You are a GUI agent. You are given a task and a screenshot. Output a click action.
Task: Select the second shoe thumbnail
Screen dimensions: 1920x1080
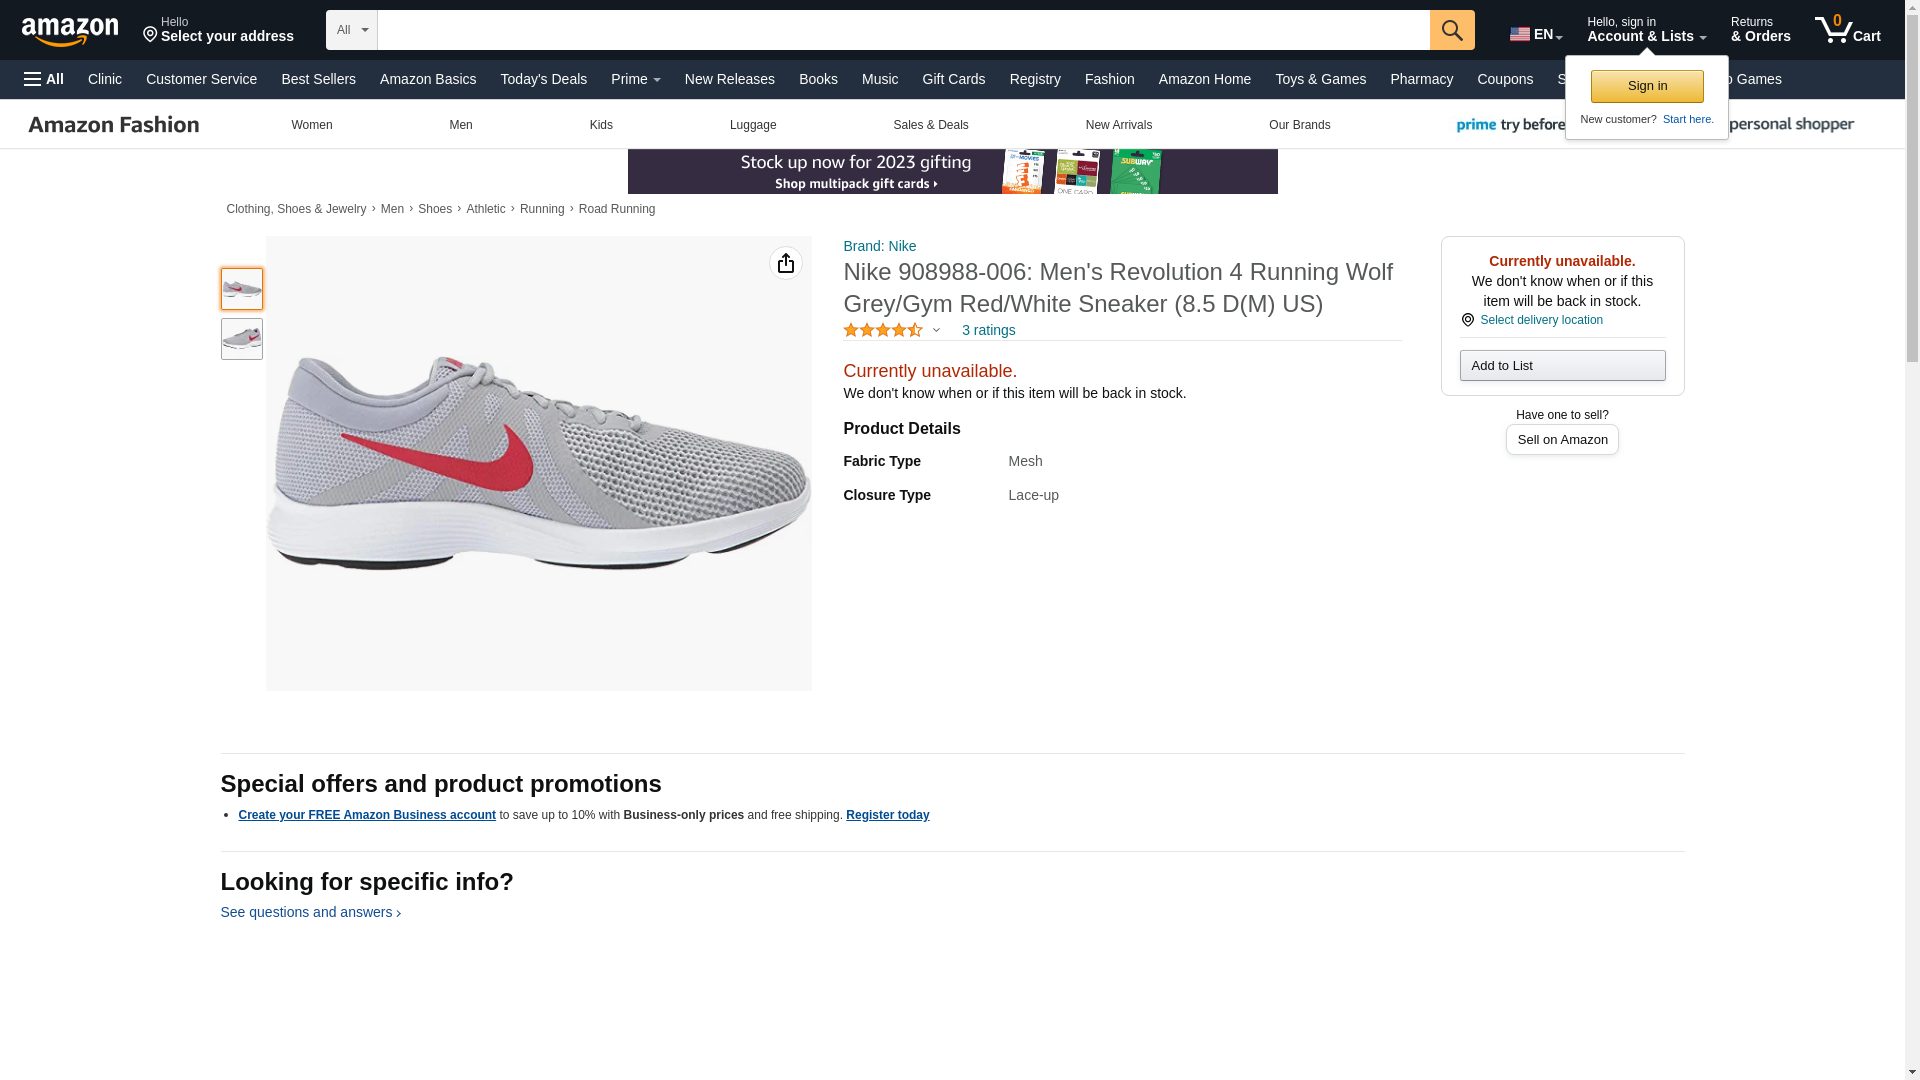(x=241, y=339)
